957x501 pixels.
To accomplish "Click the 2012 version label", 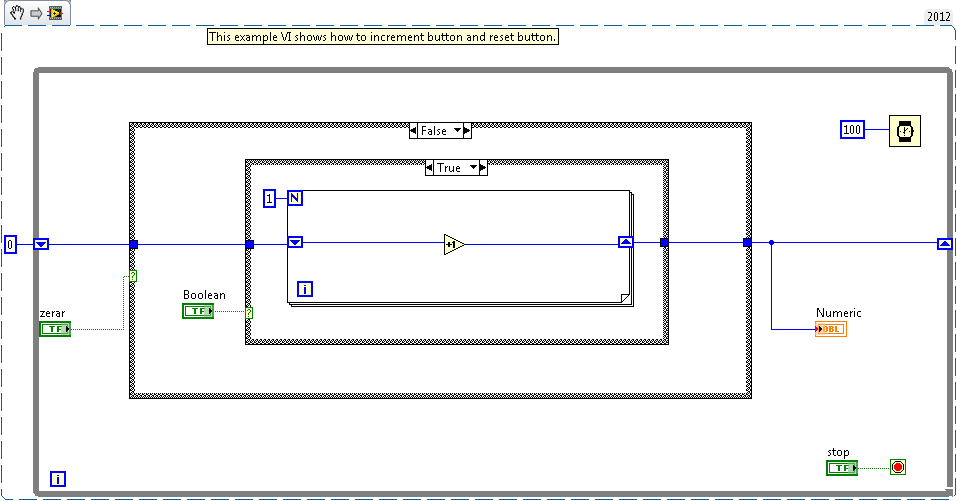I will click(939, 16).
